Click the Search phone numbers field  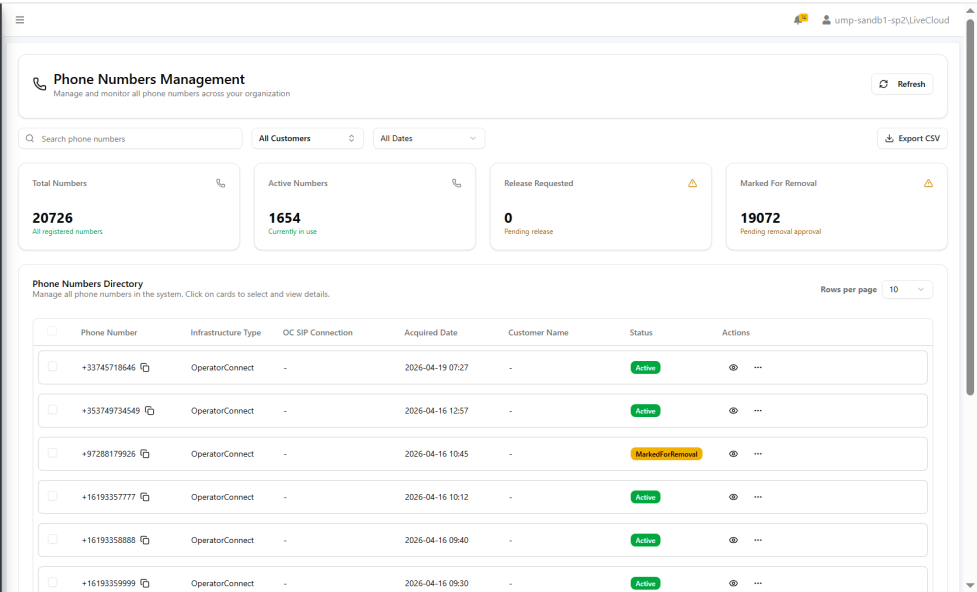coord(130,139)
